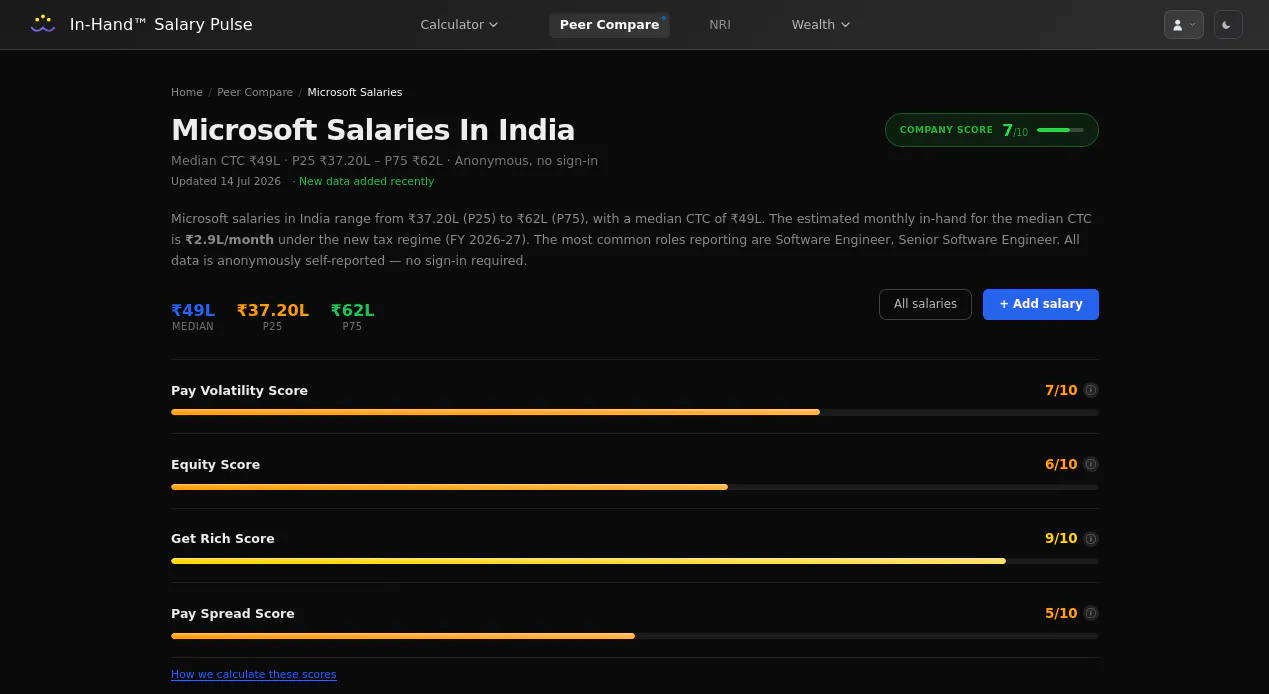1269x694 pixels.
Task: Click the Pay Volatility Score progress bar
Action: pyautogui.click(x=635, y=412)
